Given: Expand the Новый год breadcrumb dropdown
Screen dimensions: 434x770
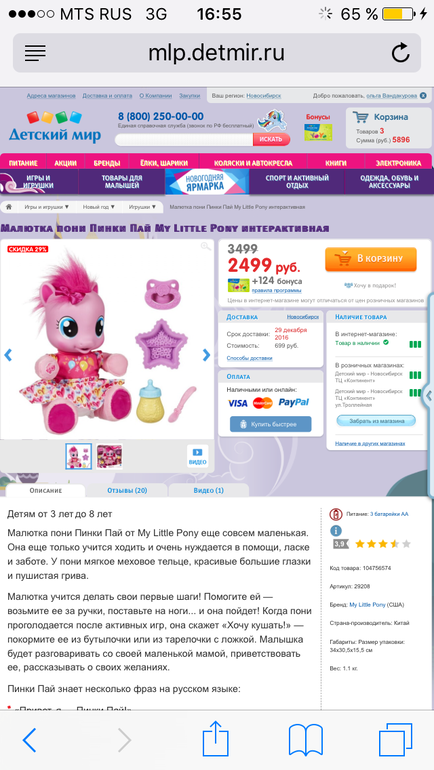Looking at the screenshot, I should pos(99,207).
